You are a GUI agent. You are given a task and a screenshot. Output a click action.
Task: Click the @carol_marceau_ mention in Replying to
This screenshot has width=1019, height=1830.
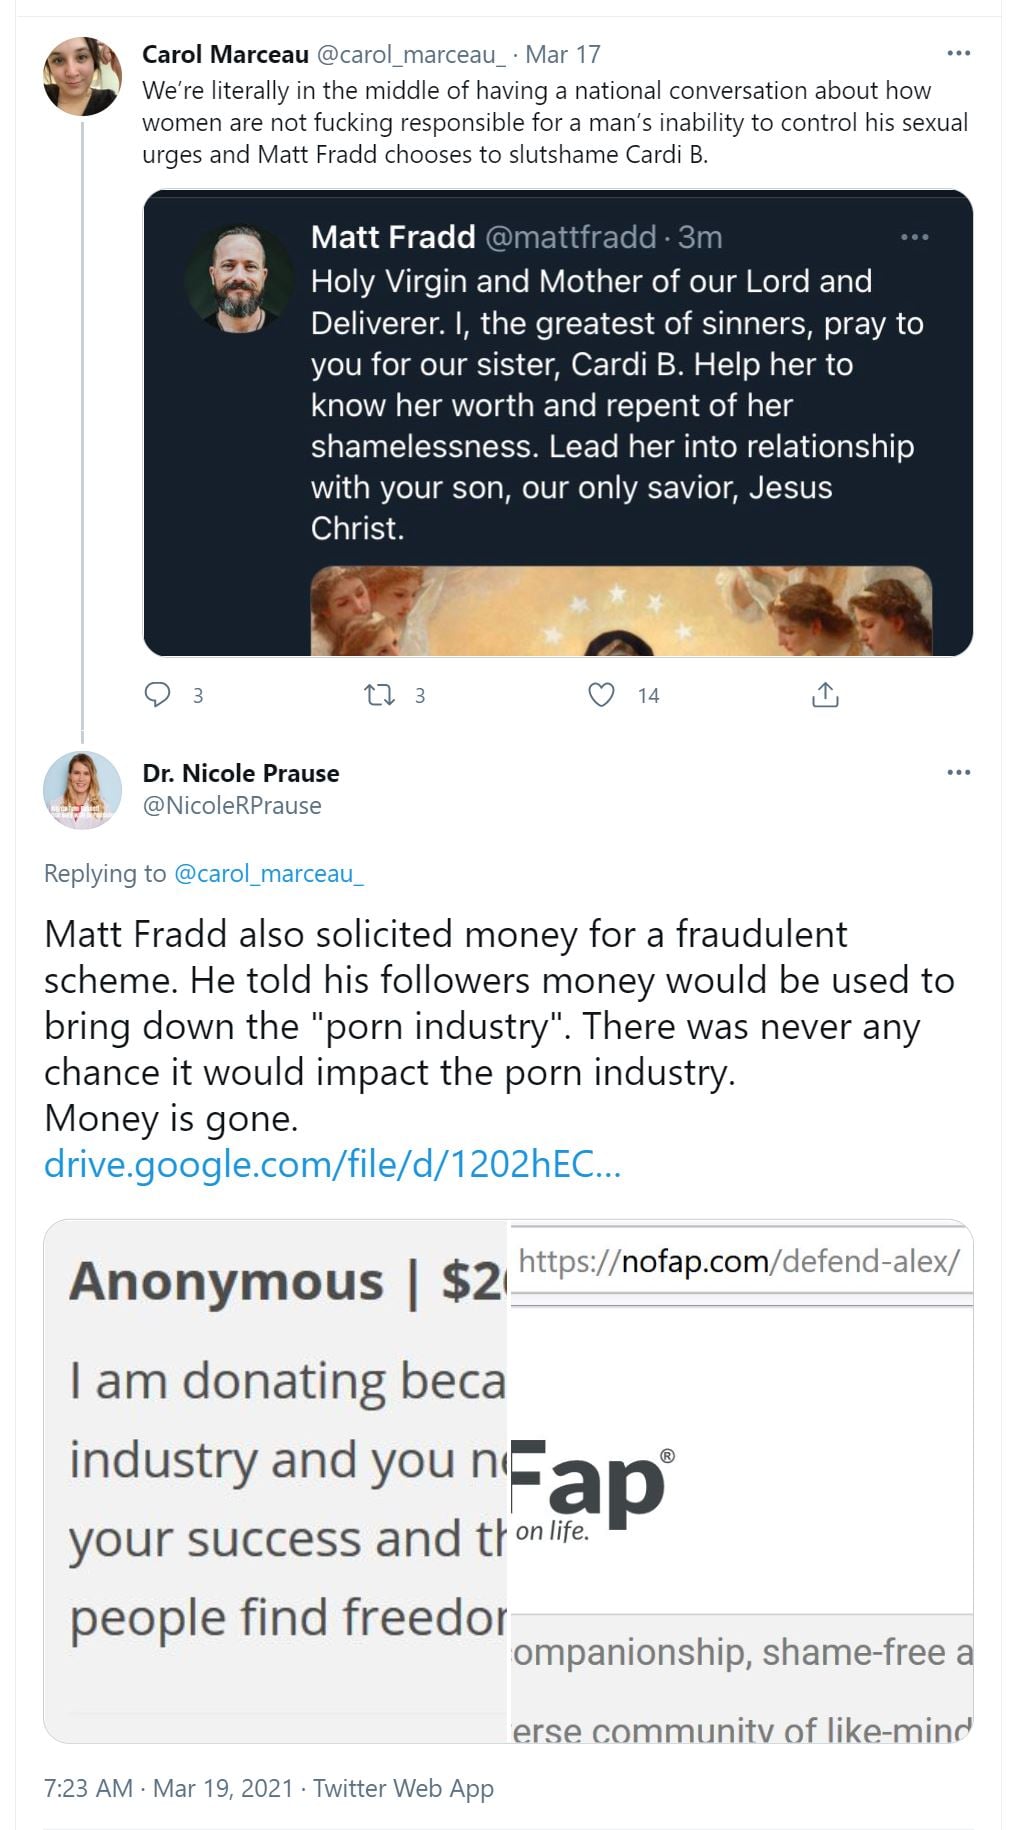(x=269, y=874)
